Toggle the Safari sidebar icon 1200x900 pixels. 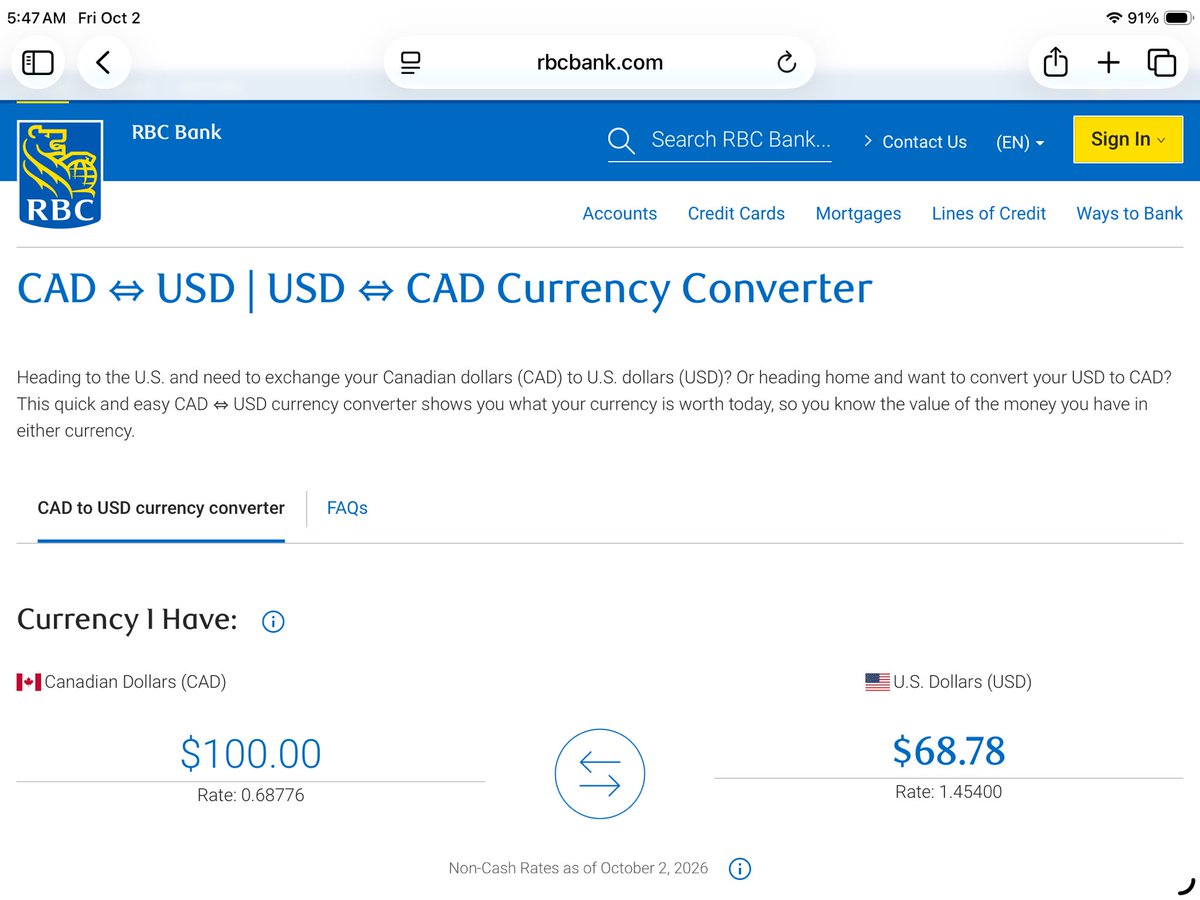[38, 63]
